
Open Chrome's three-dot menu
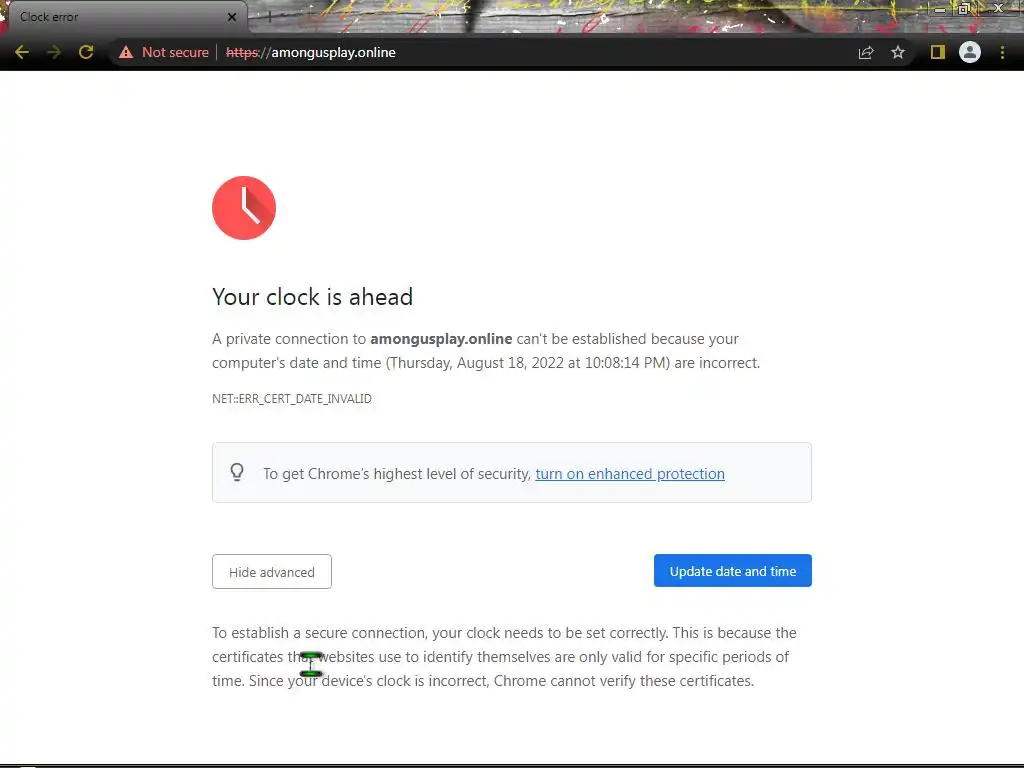coord(1002,52)
